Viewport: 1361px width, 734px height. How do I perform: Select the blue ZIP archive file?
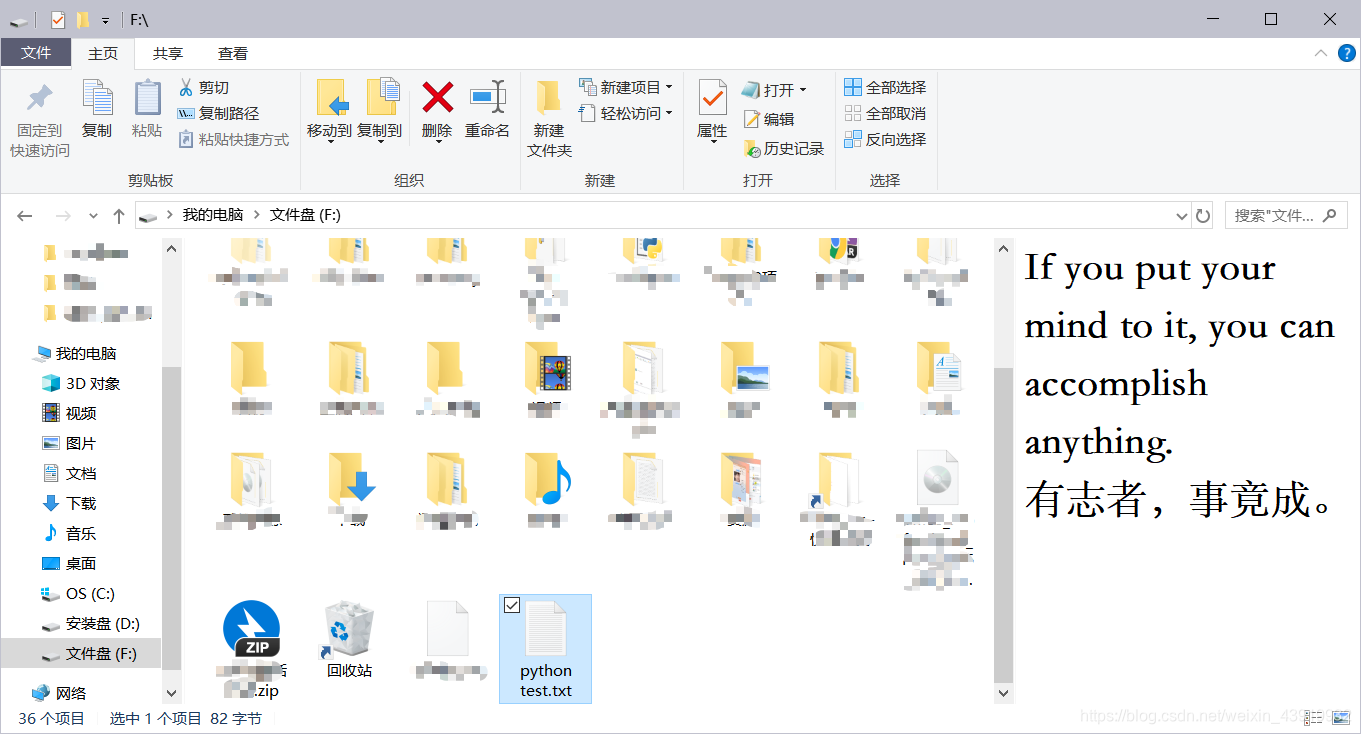[x=251, y=629]
